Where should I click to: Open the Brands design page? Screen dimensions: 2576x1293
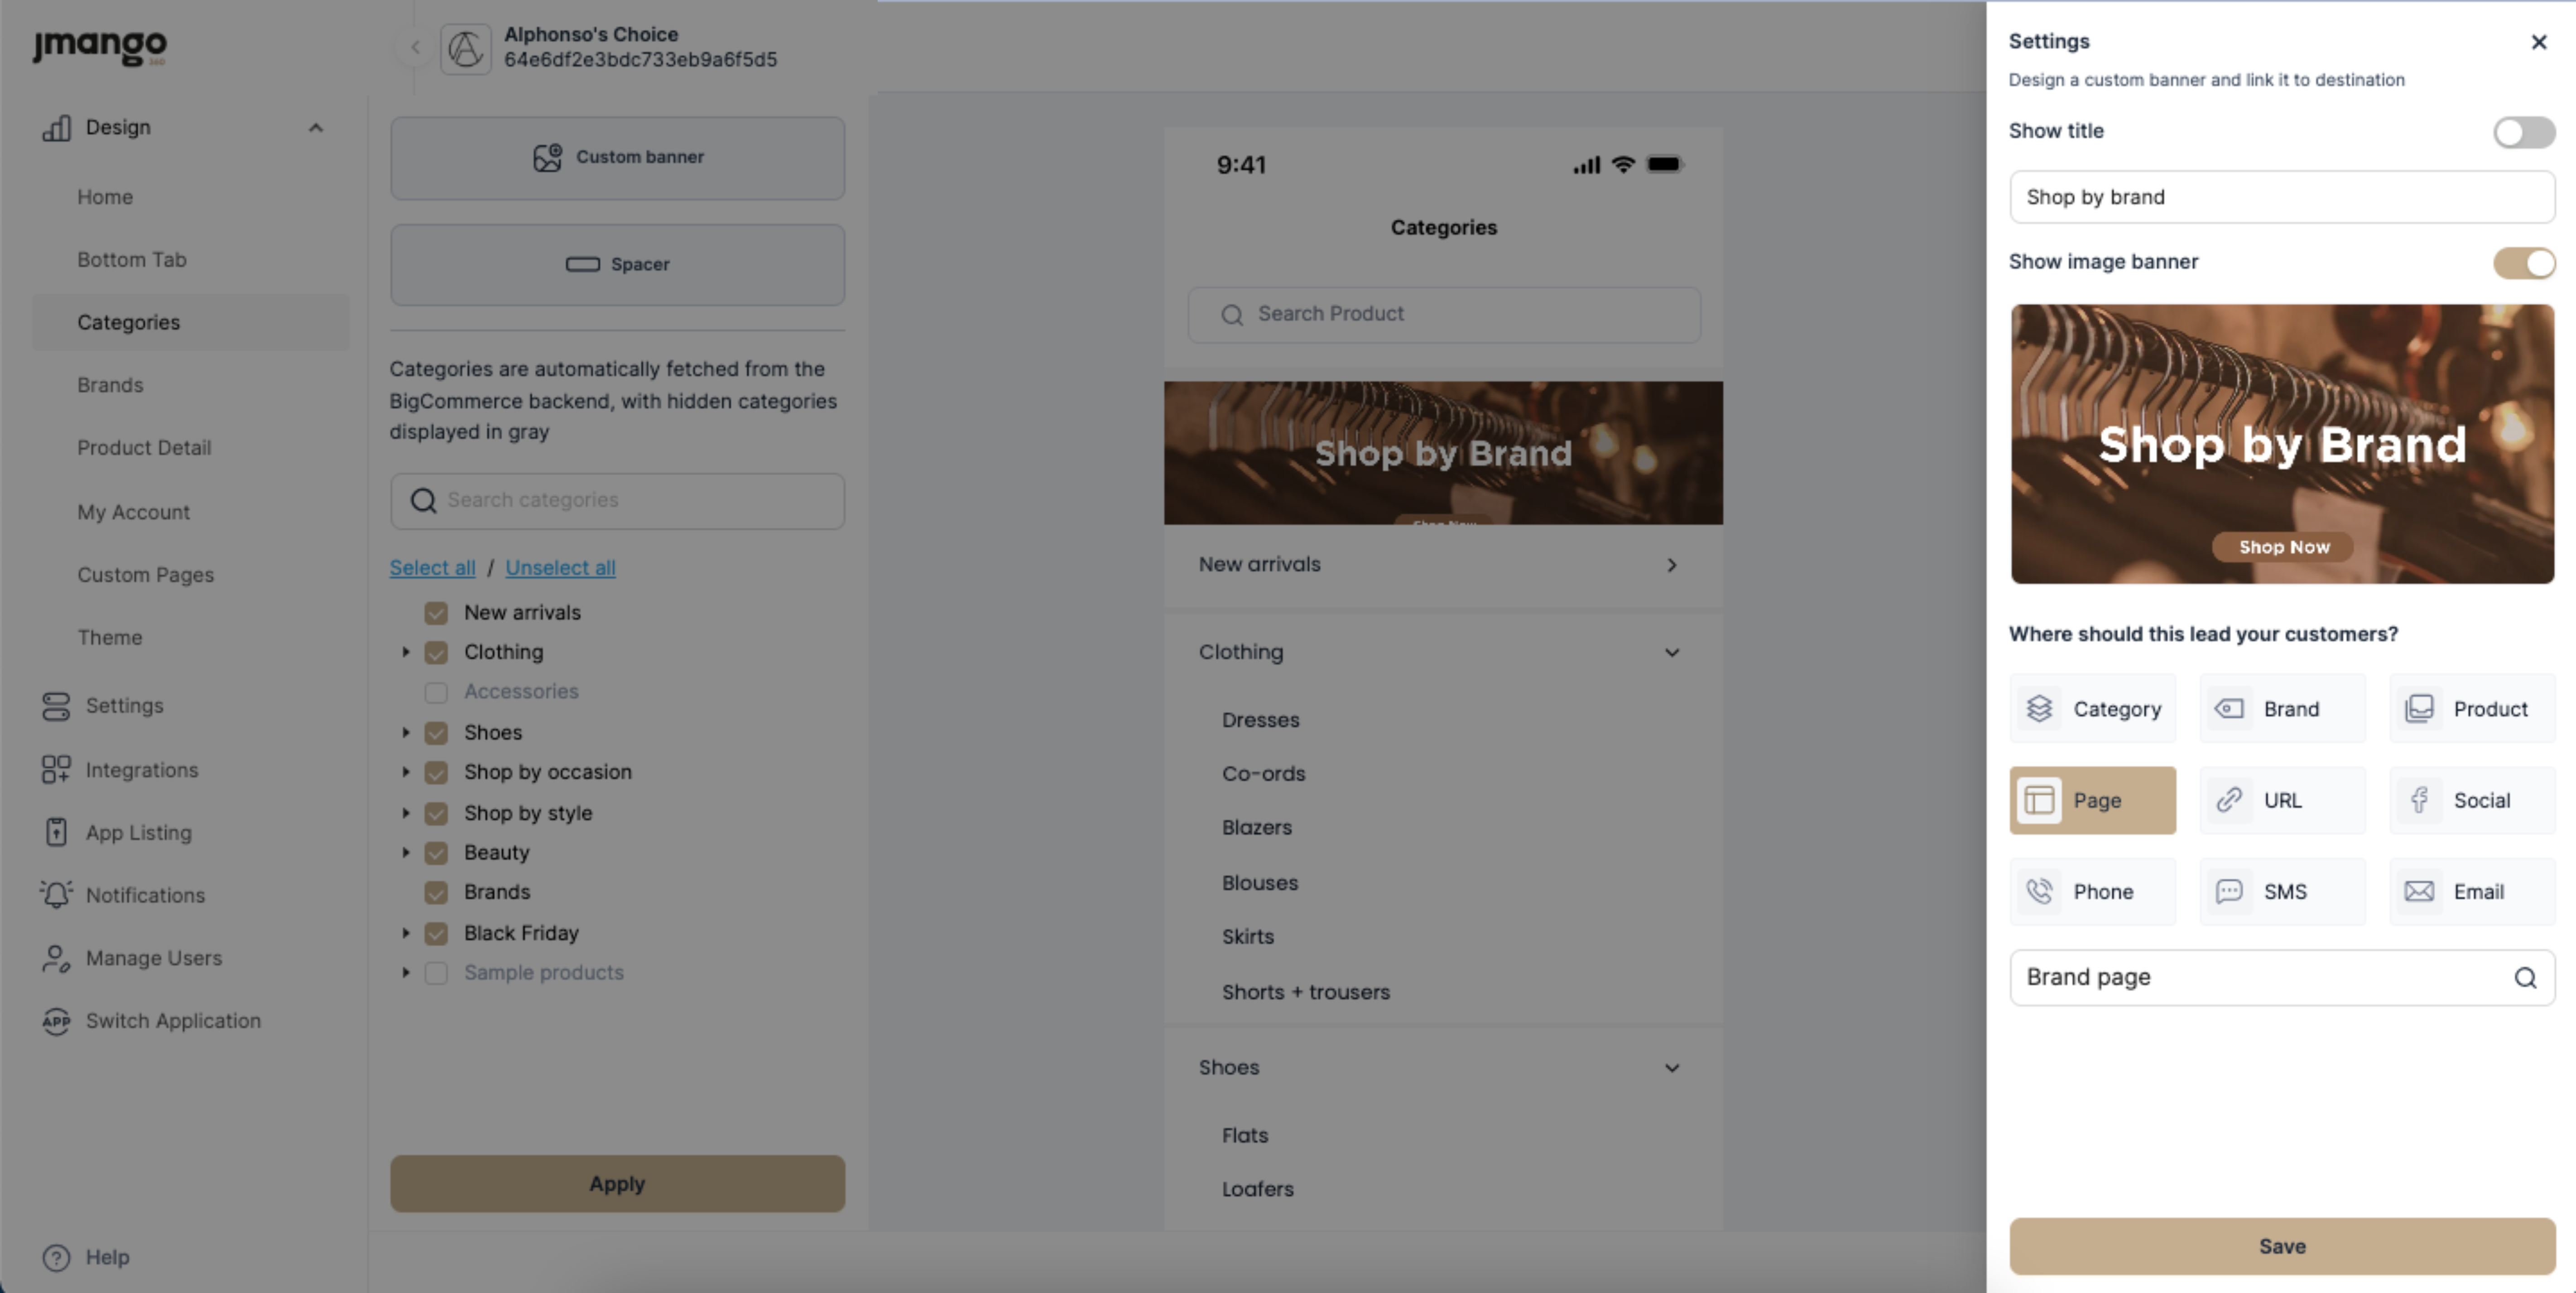(x=110, y=385)
